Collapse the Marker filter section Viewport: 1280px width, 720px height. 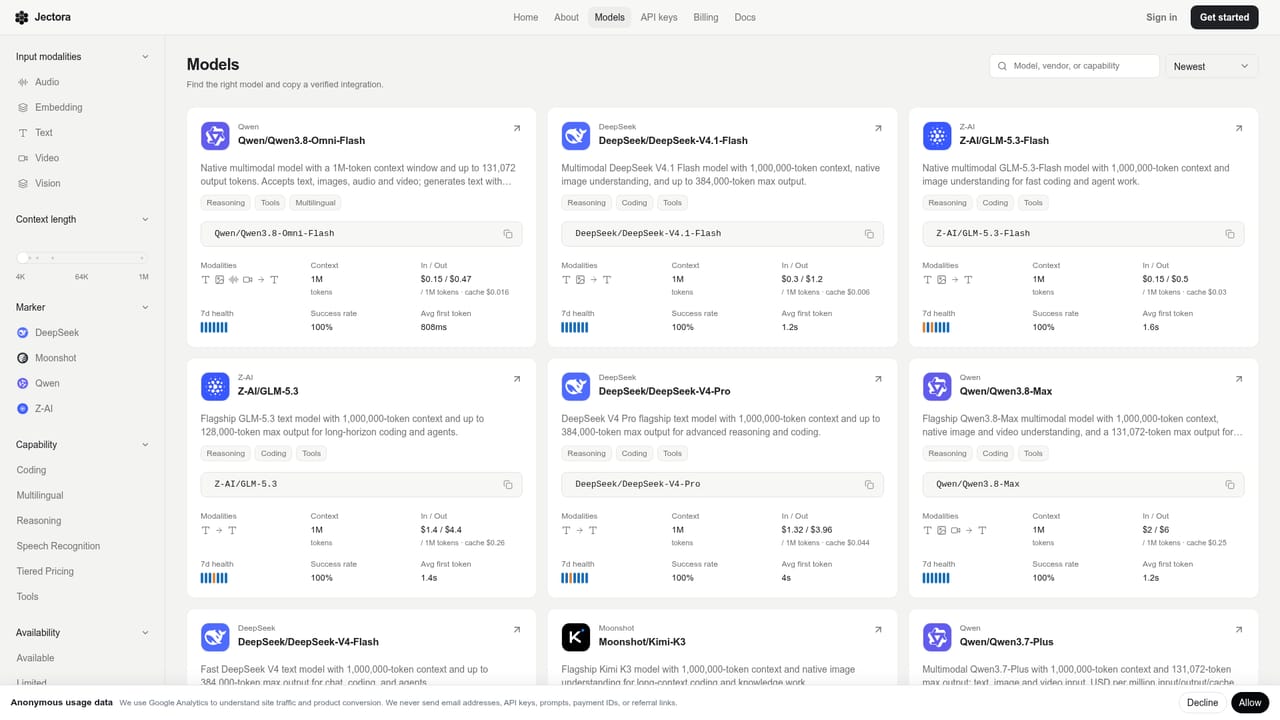click(82, 307)
